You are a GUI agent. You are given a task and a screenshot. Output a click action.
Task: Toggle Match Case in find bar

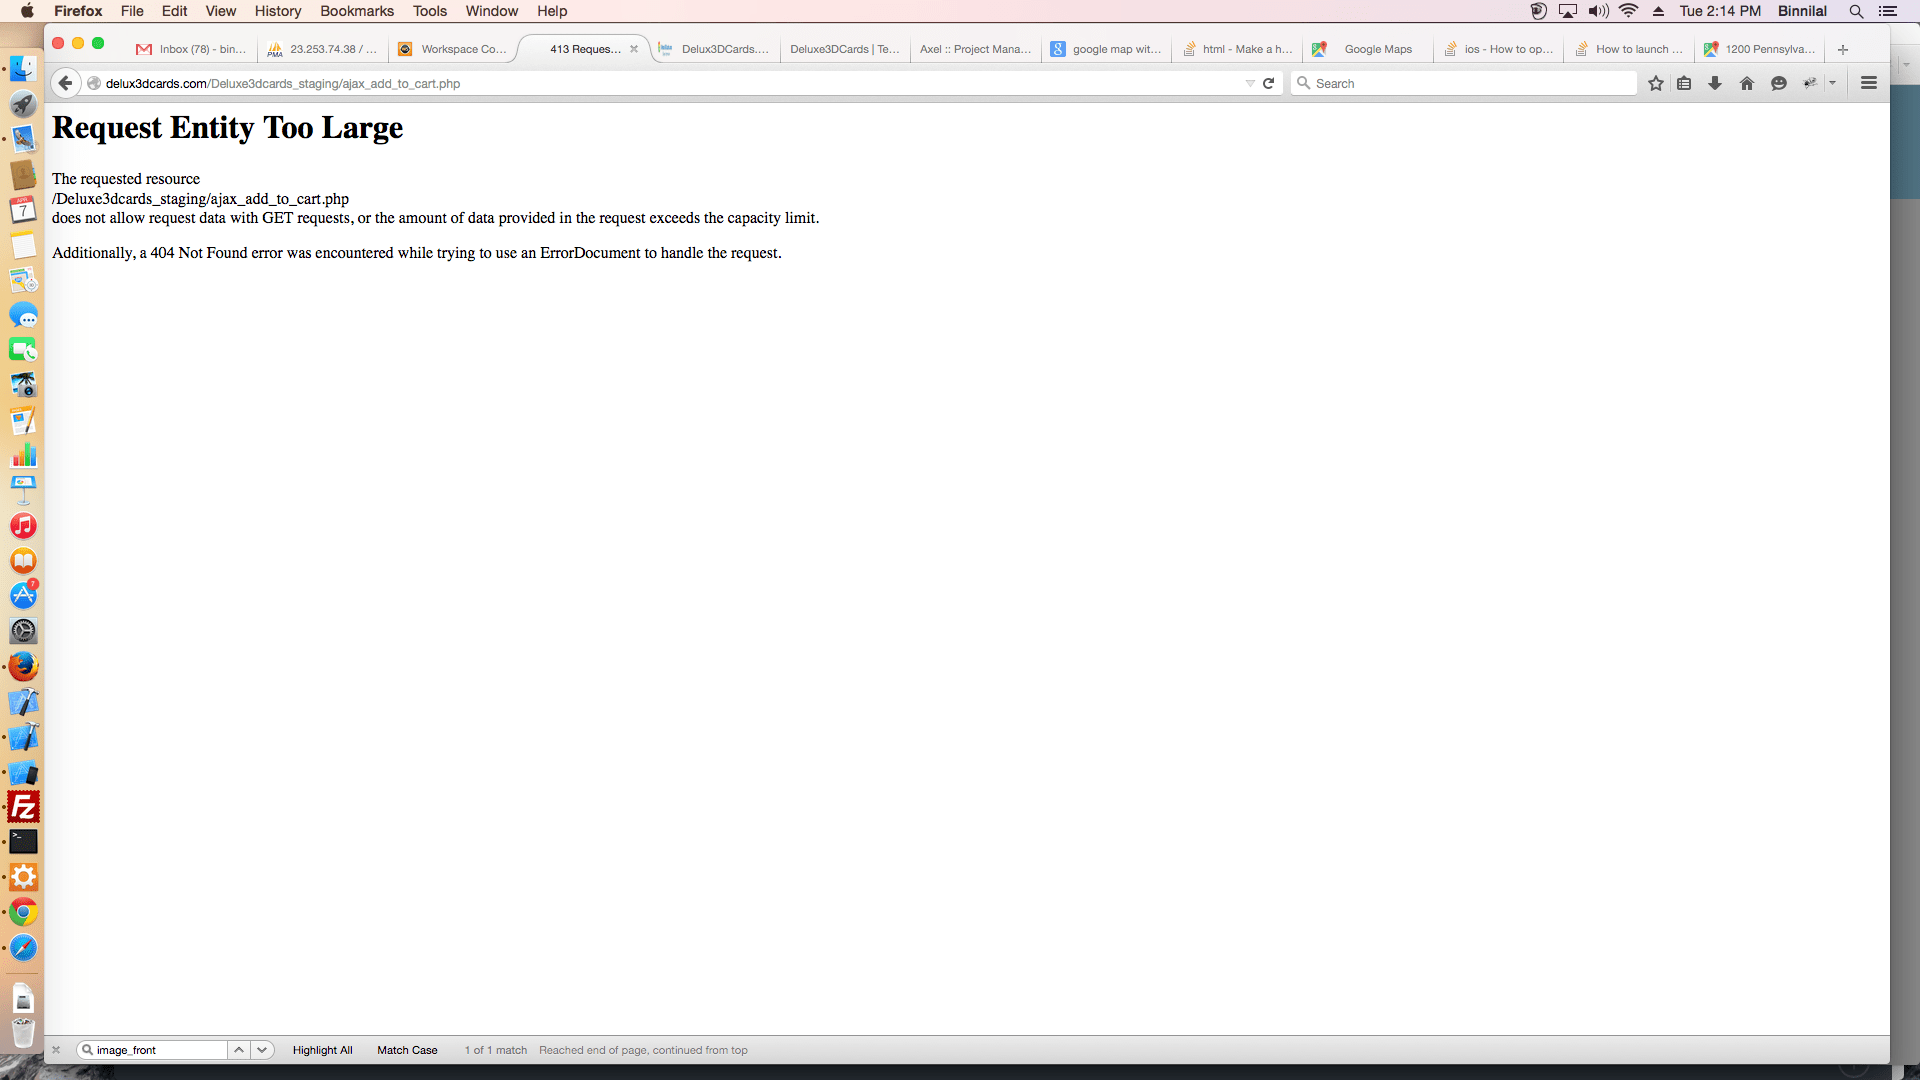[407, 1050]
